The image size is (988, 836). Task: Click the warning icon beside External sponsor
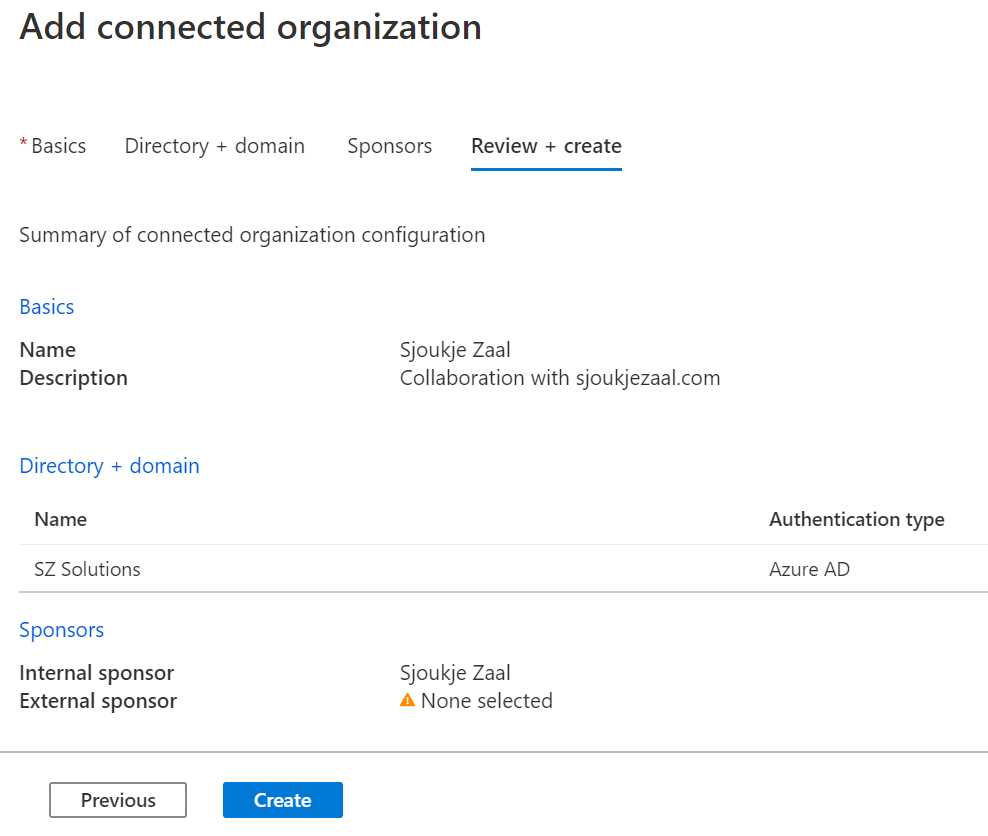(406, 700)
